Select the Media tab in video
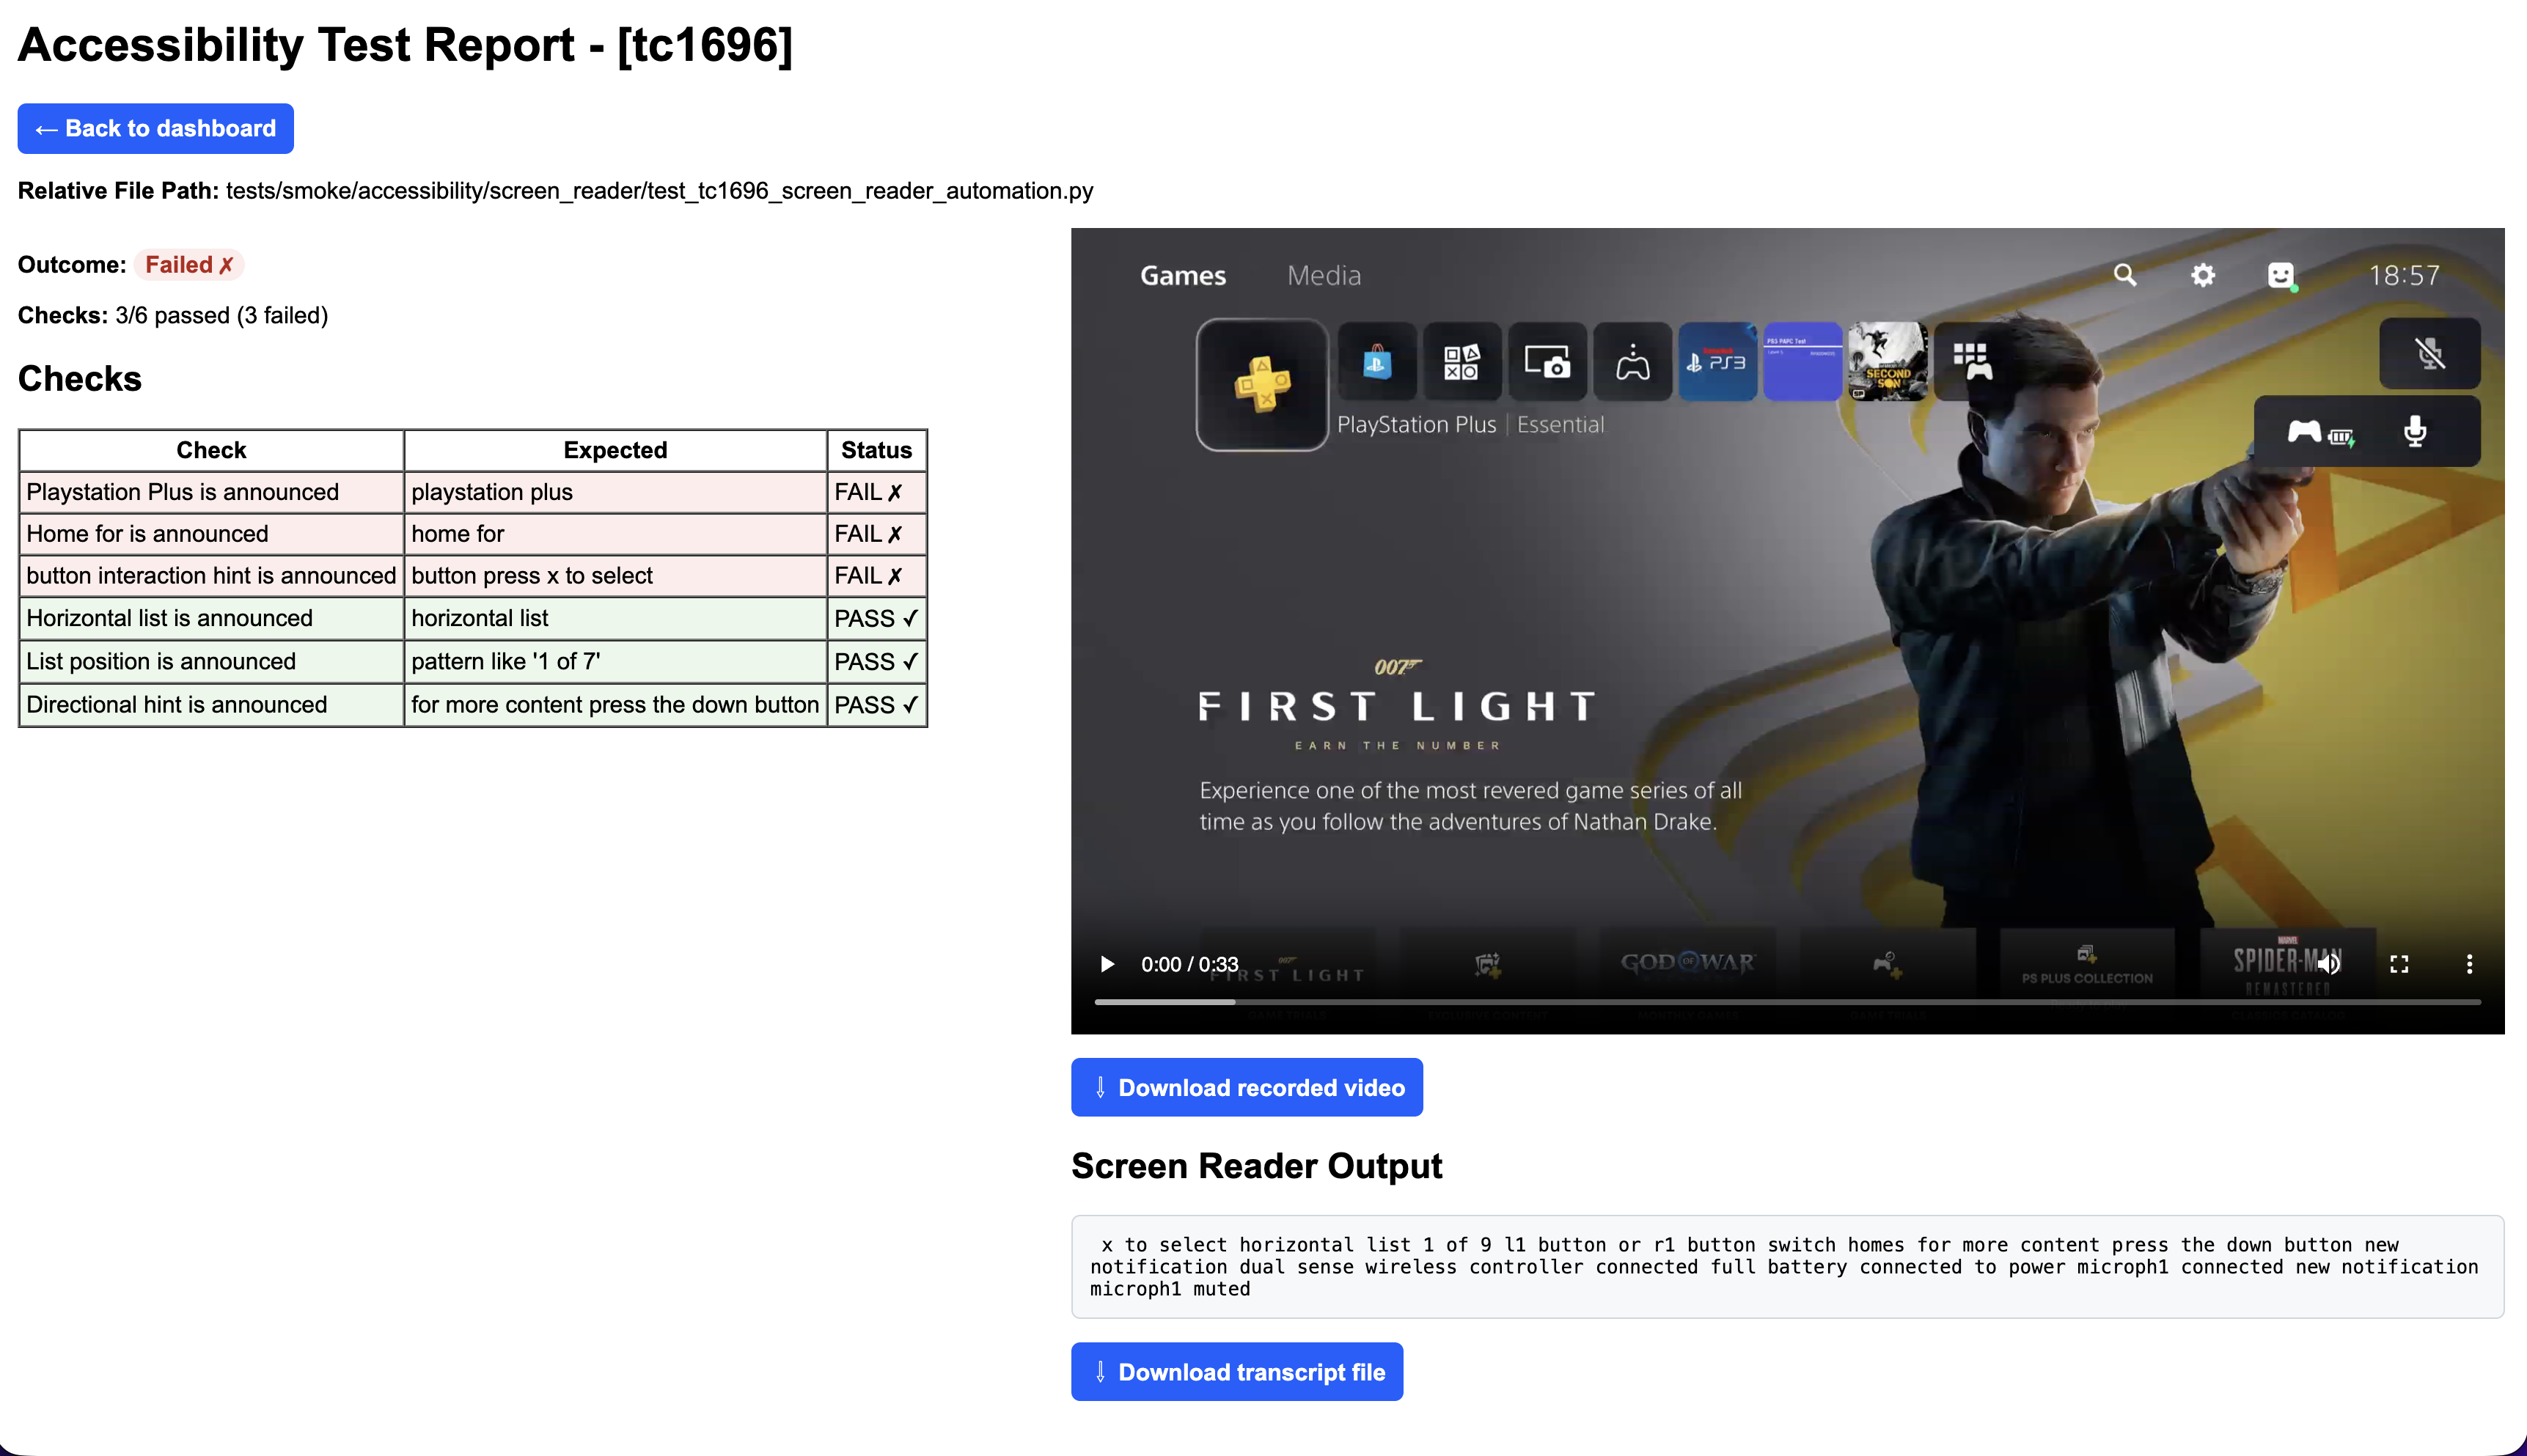Image resolution: width=2527 pixels, height=1456 pixels. point(1324,275)
